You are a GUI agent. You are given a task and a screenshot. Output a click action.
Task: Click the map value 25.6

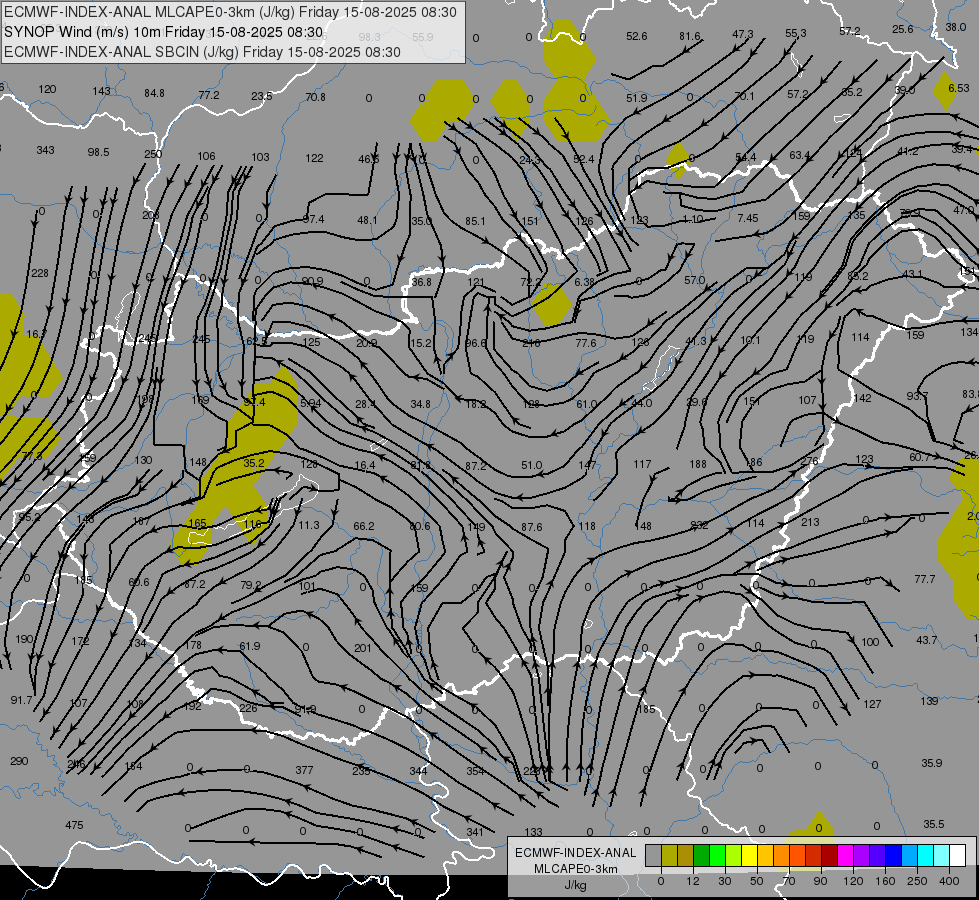(902, 29)
